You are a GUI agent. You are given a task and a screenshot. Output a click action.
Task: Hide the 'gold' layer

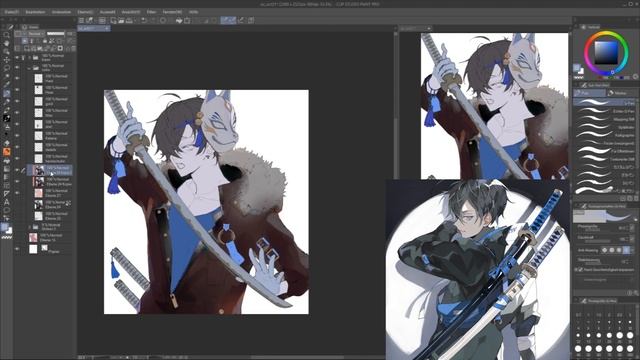(17, 101)
